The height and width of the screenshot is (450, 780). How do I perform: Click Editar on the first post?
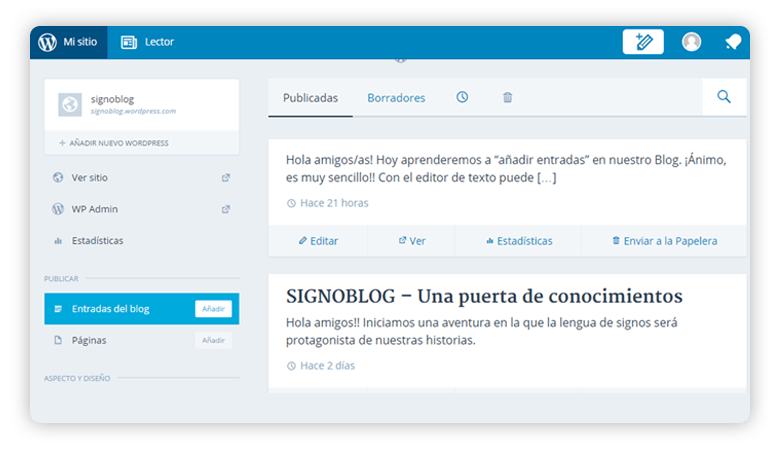coord(318,241)
